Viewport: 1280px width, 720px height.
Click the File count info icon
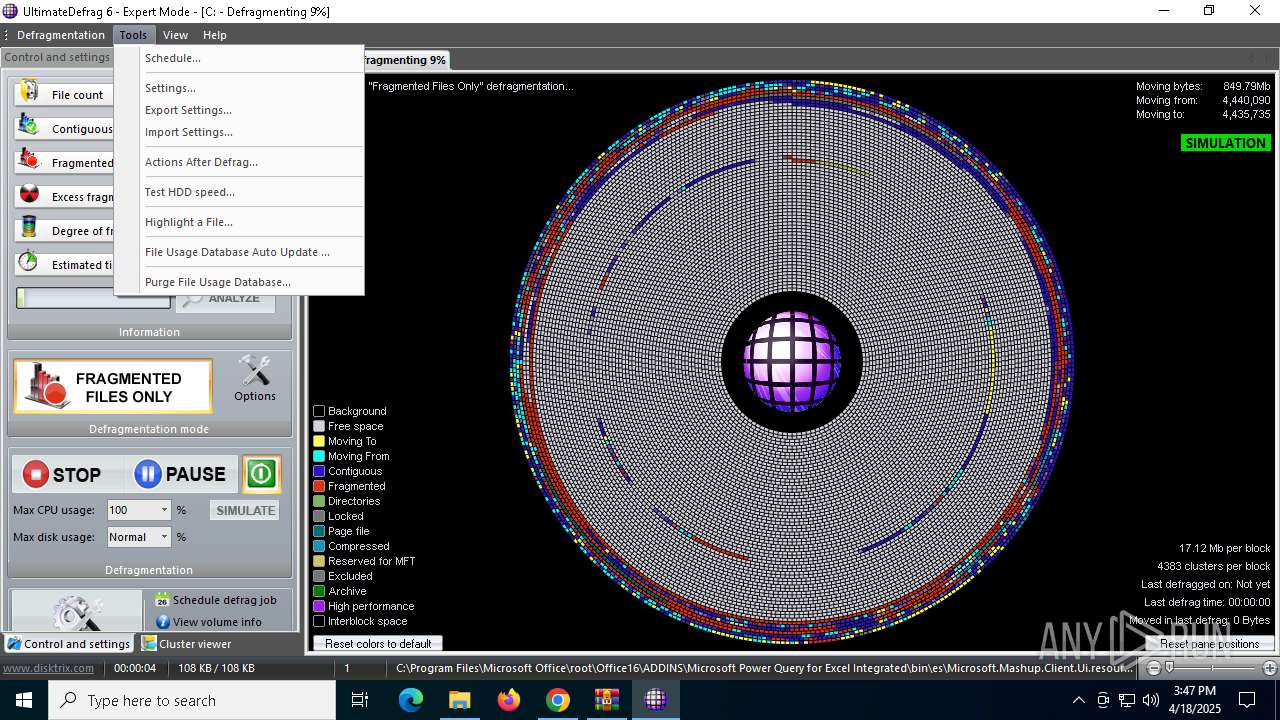point(30,93)
